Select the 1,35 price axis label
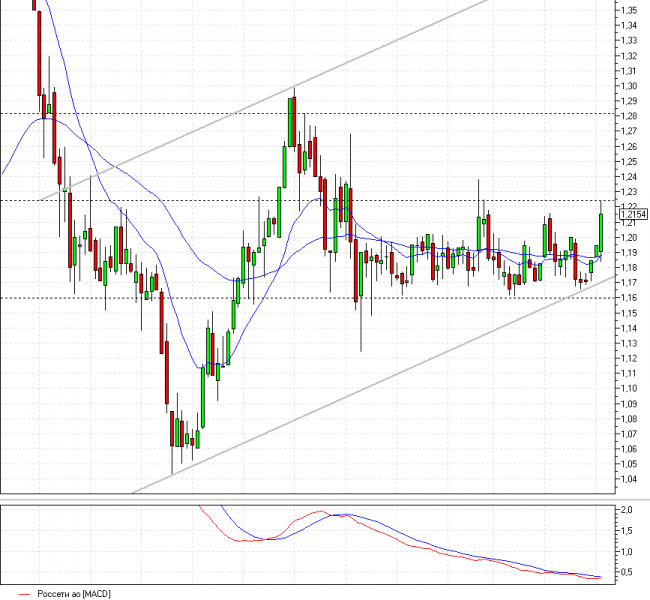 coord(628,10)
